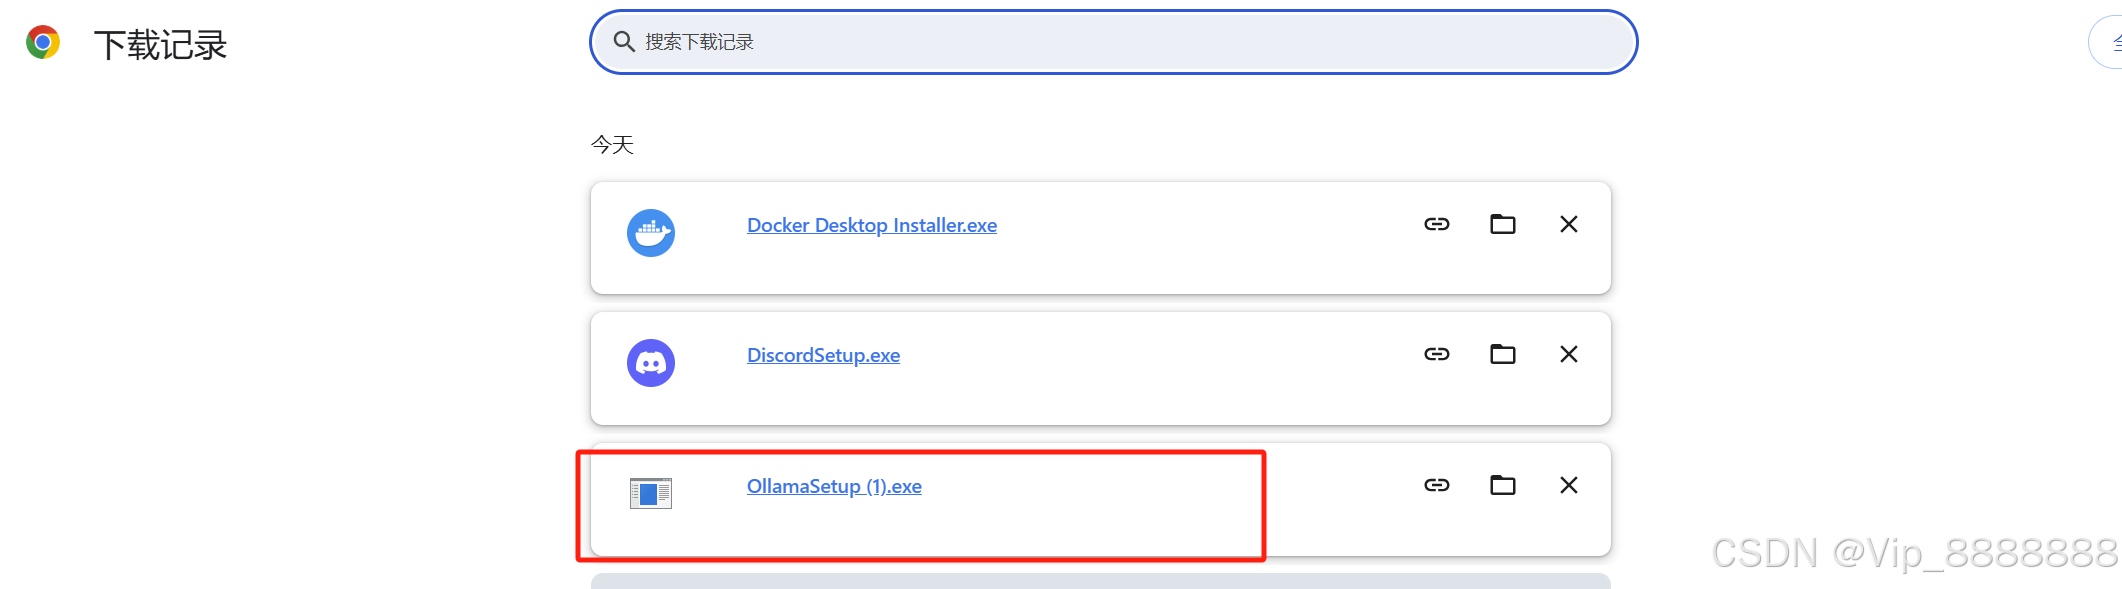The image size is (2122, 589).
Task: Remove Docker Desktop Installer.exe from list
Action: click(x=1568, y=224)
